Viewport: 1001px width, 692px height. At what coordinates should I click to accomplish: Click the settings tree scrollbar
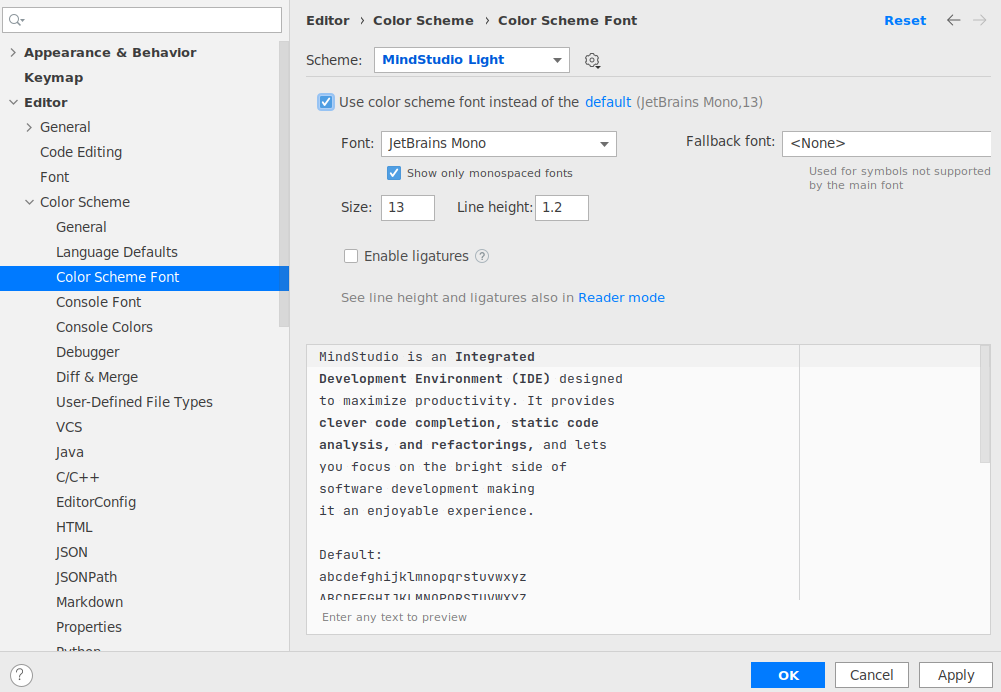(x=284, y=184)
